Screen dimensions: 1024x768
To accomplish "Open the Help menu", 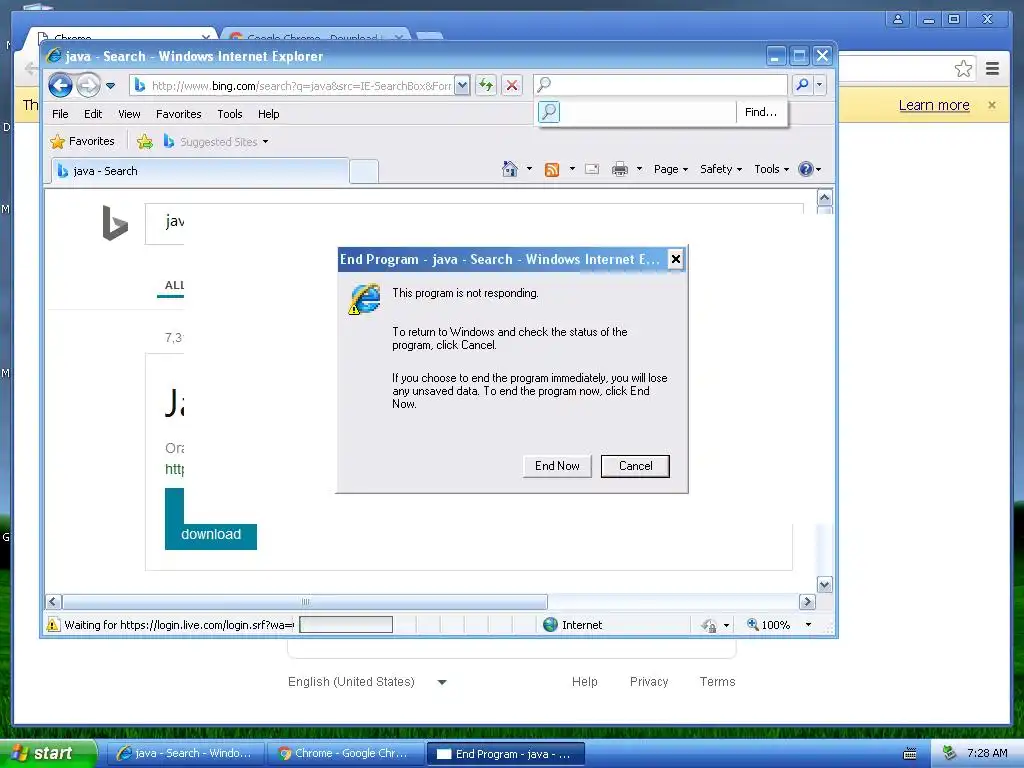I will tap(268, 114).
